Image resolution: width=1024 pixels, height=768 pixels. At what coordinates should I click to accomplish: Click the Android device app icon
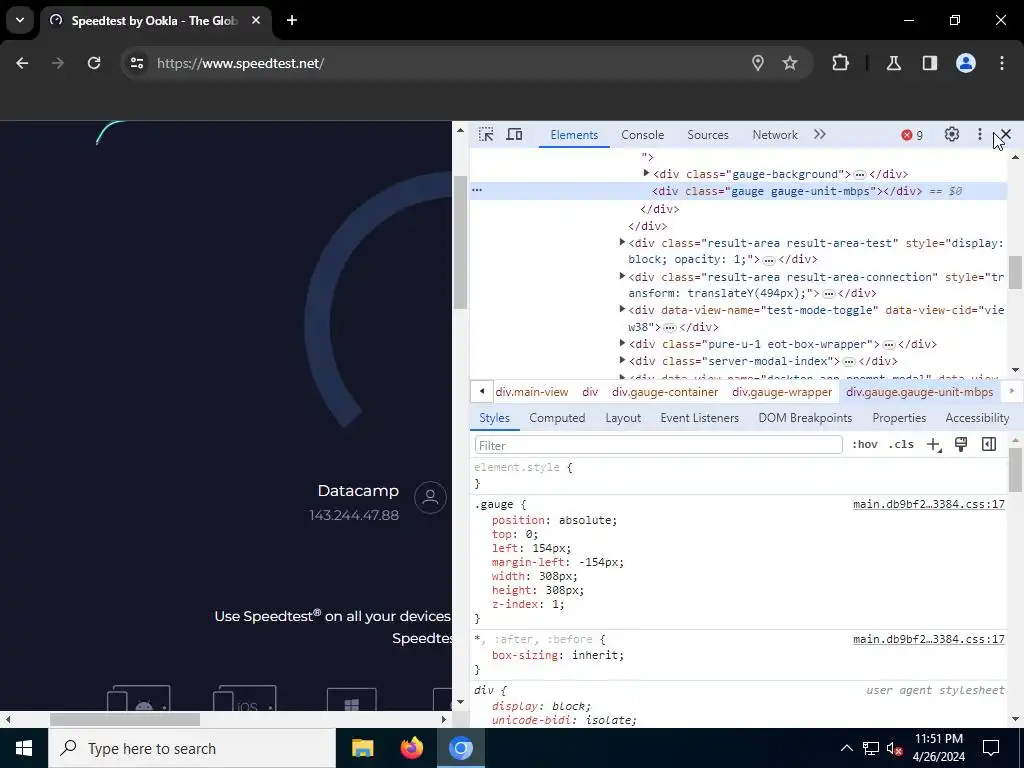coord(138,698)
